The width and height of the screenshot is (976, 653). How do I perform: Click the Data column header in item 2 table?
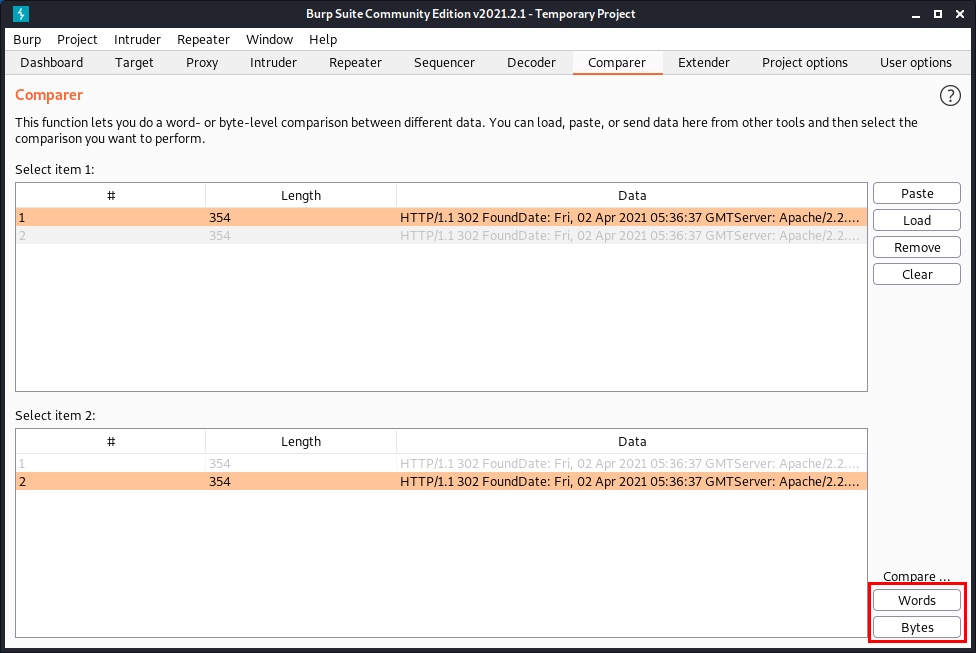(x=632, y=441)
